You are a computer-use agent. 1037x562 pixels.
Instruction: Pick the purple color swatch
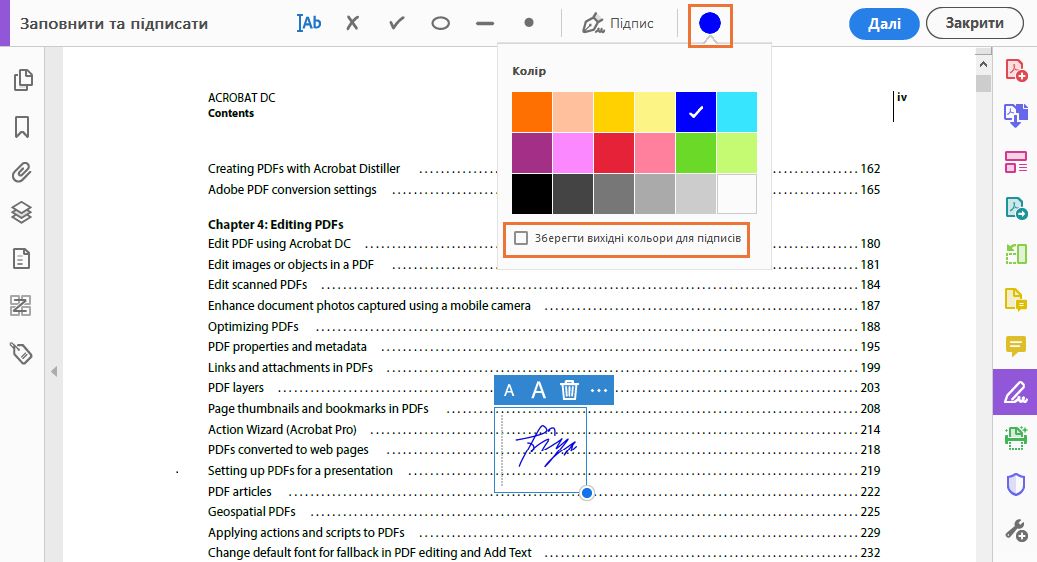pyautogui.click(x=532, y=153)
